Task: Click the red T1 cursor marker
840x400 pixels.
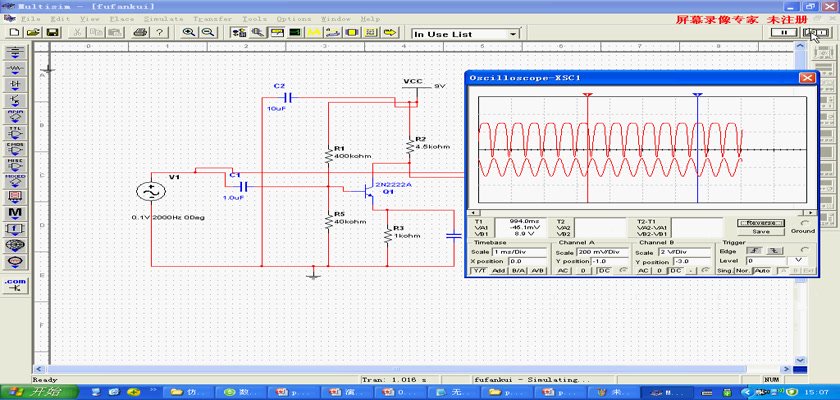Action: (x=588, y=95)
